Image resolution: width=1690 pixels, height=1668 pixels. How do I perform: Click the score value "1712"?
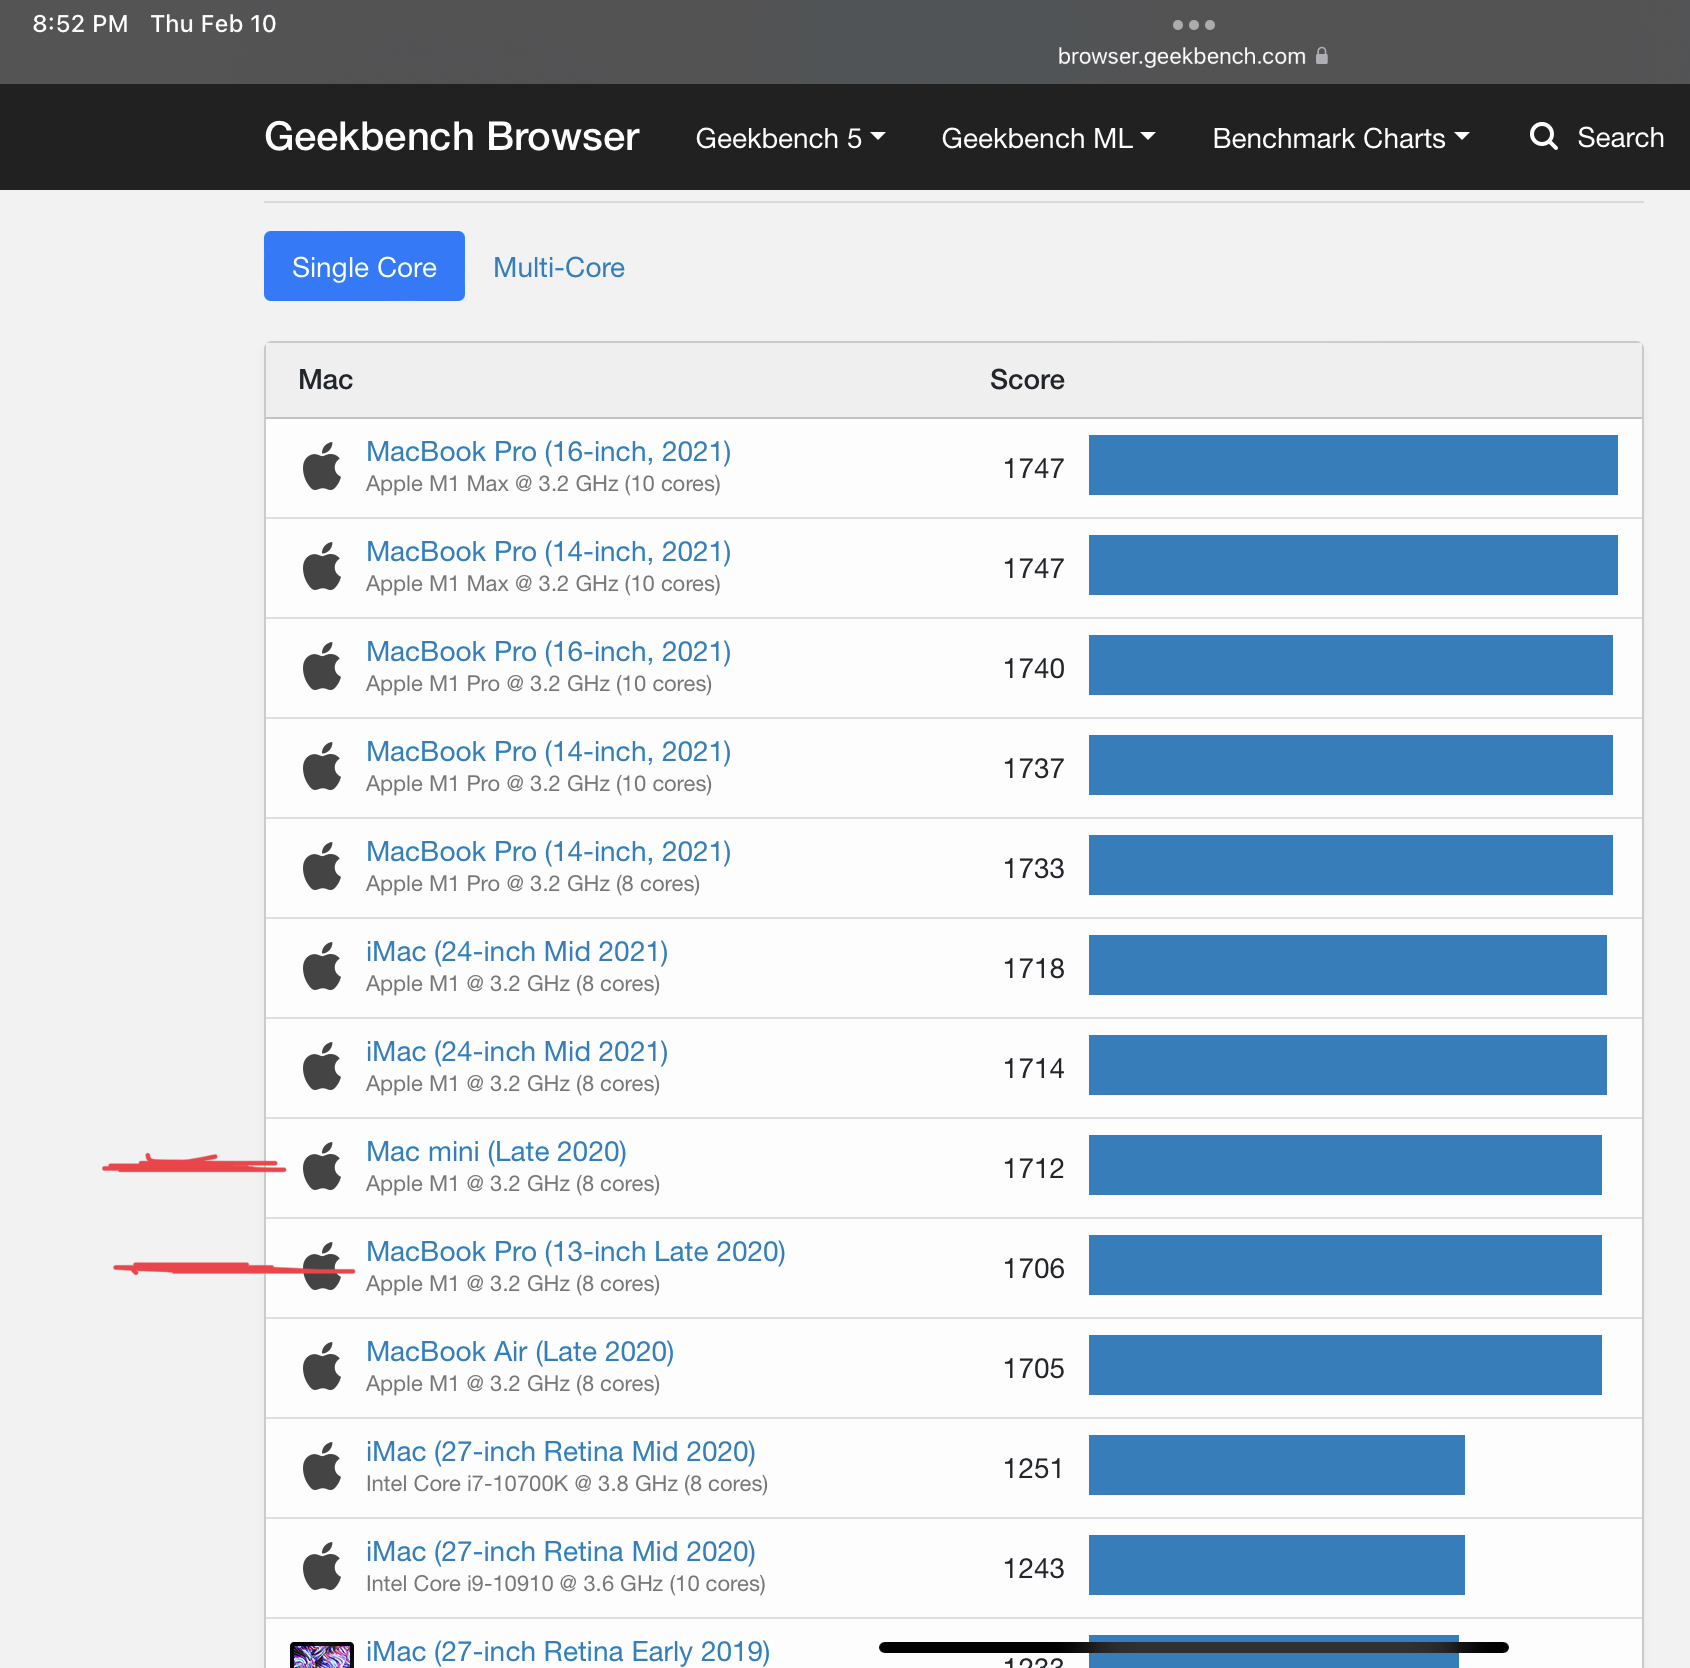point(1034,1168)
